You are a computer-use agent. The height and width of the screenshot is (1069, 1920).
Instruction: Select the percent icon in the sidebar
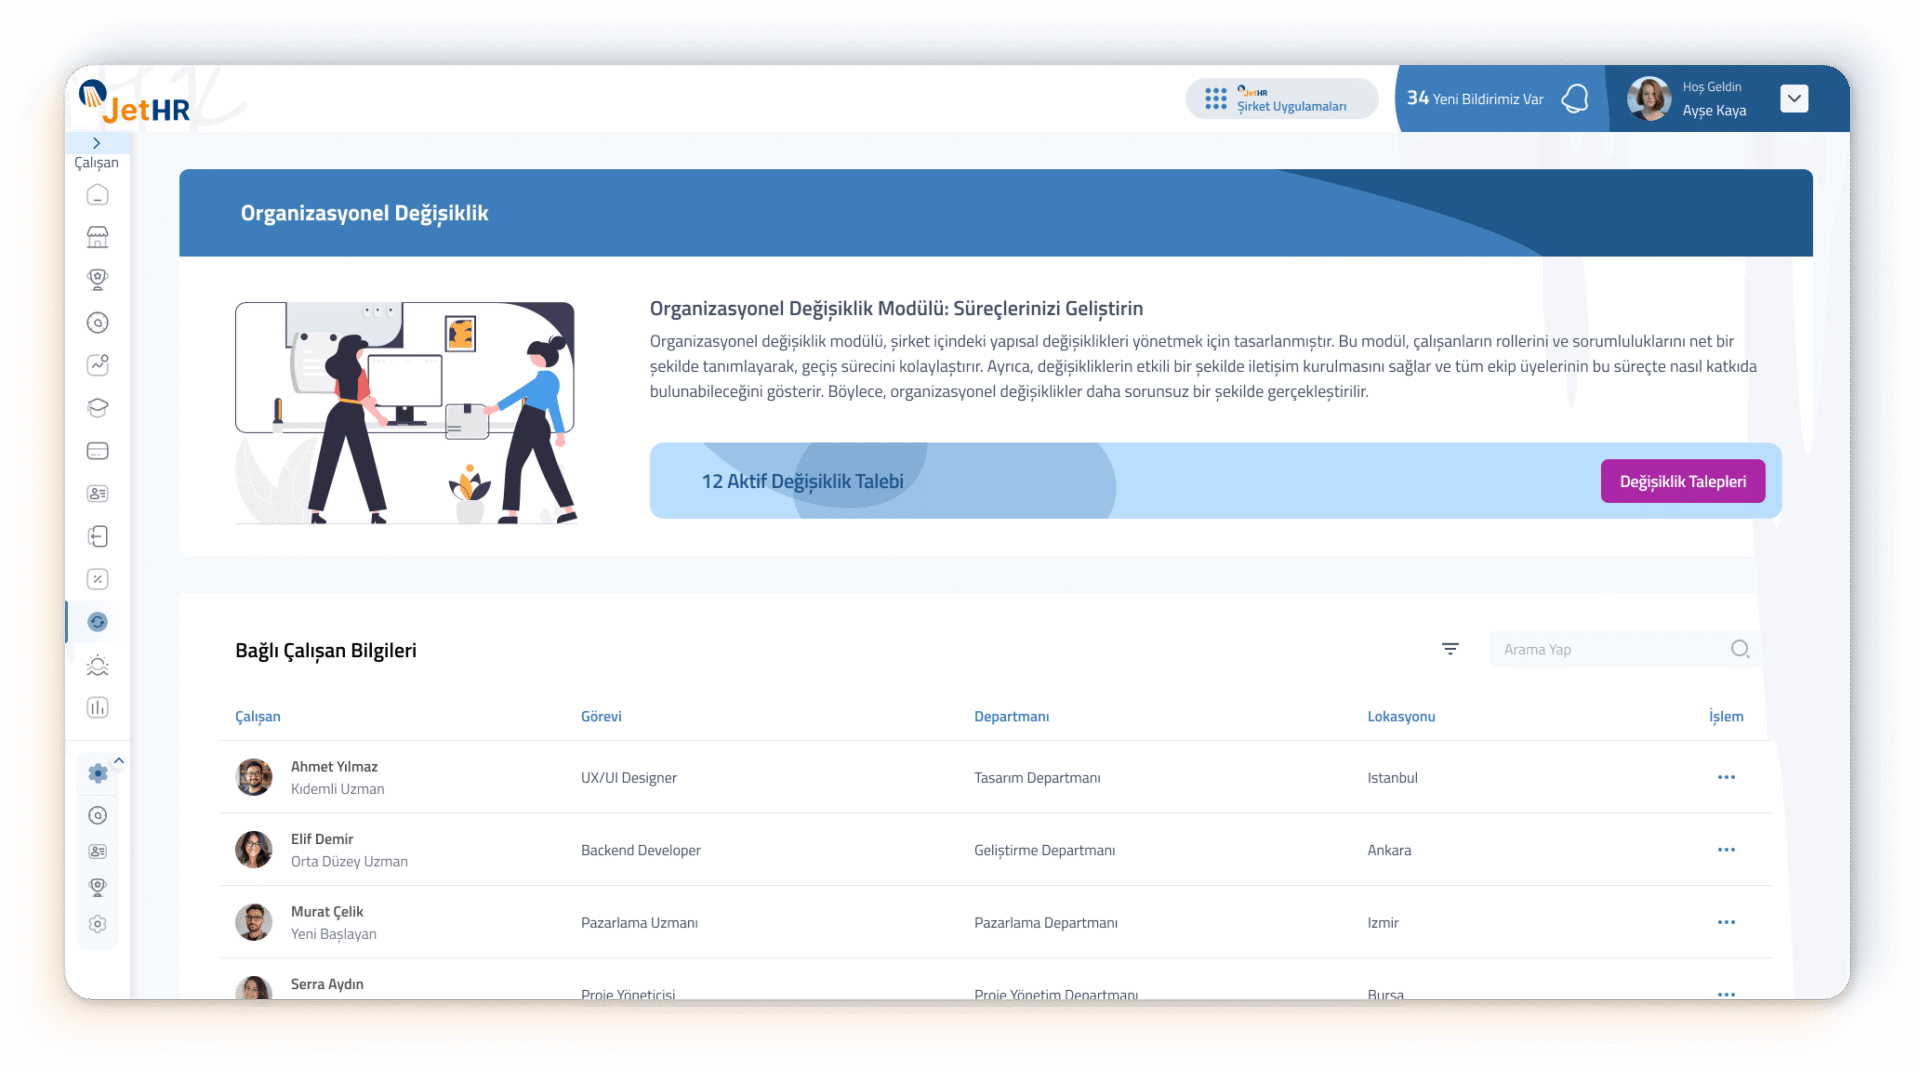[97, 579]
